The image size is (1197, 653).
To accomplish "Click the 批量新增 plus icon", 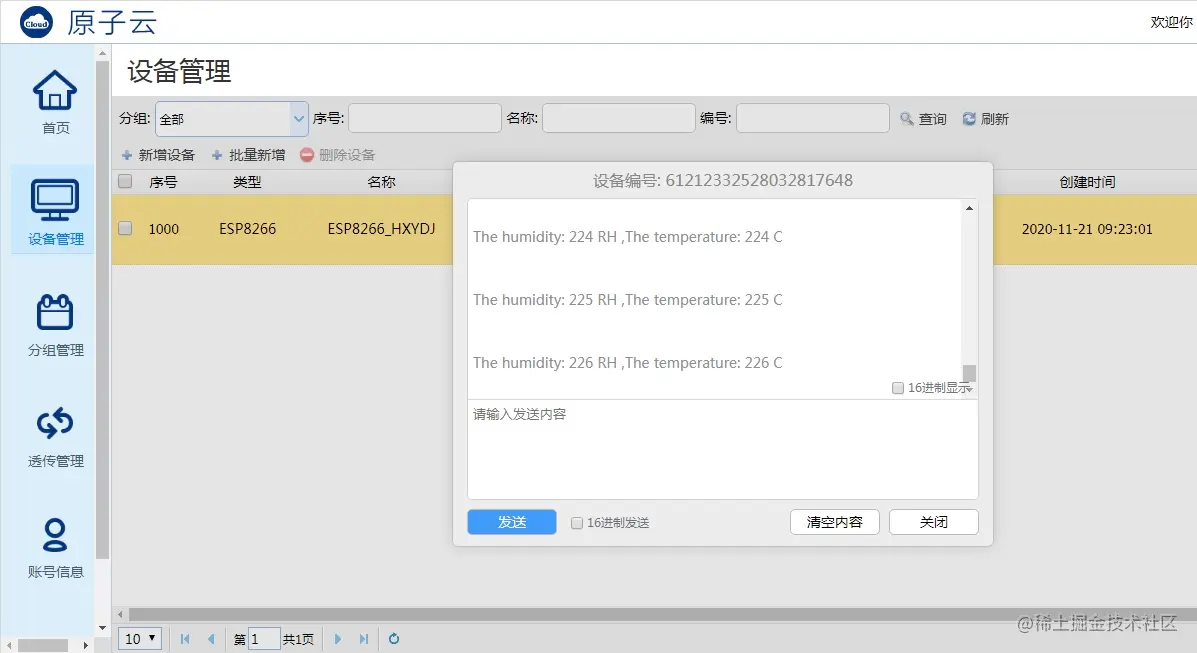I will 217,155.
